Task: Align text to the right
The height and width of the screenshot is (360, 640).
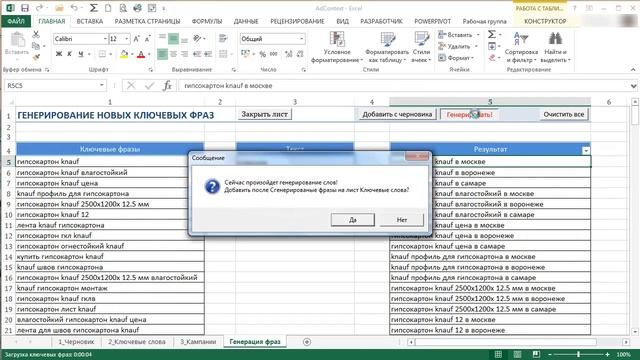Action: coord(184,54)
